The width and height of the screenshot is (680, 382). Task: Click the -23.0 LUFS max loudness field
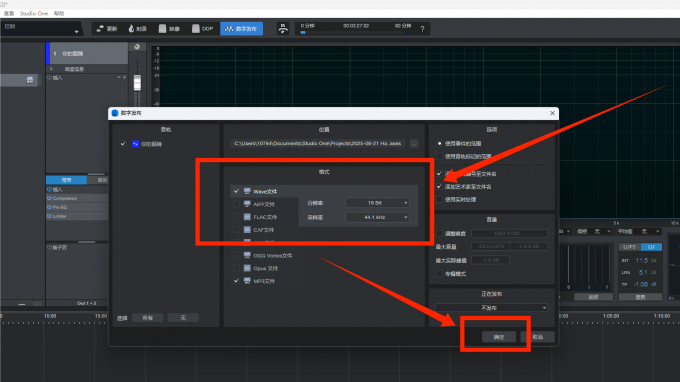click(x=490, y=246)
